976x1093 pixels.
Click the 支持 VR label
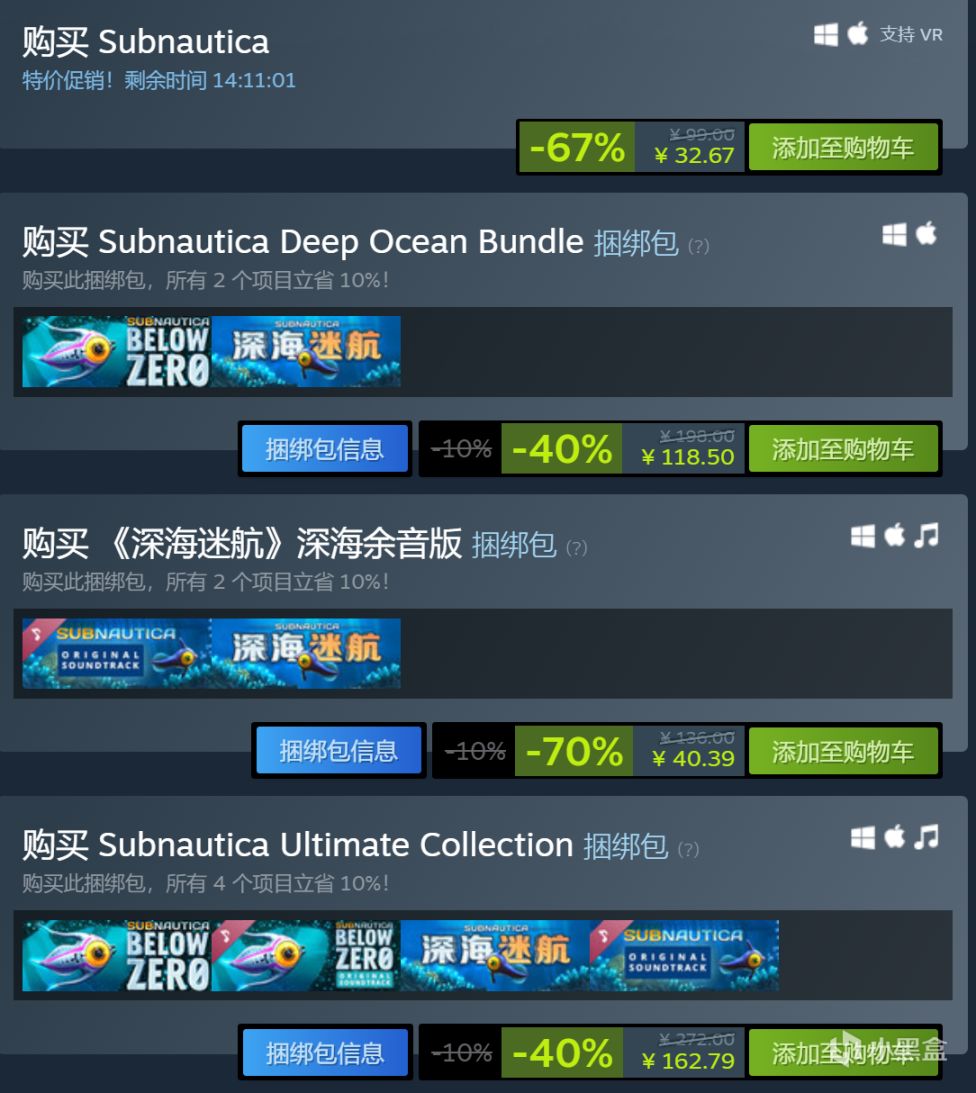point(910,34)
